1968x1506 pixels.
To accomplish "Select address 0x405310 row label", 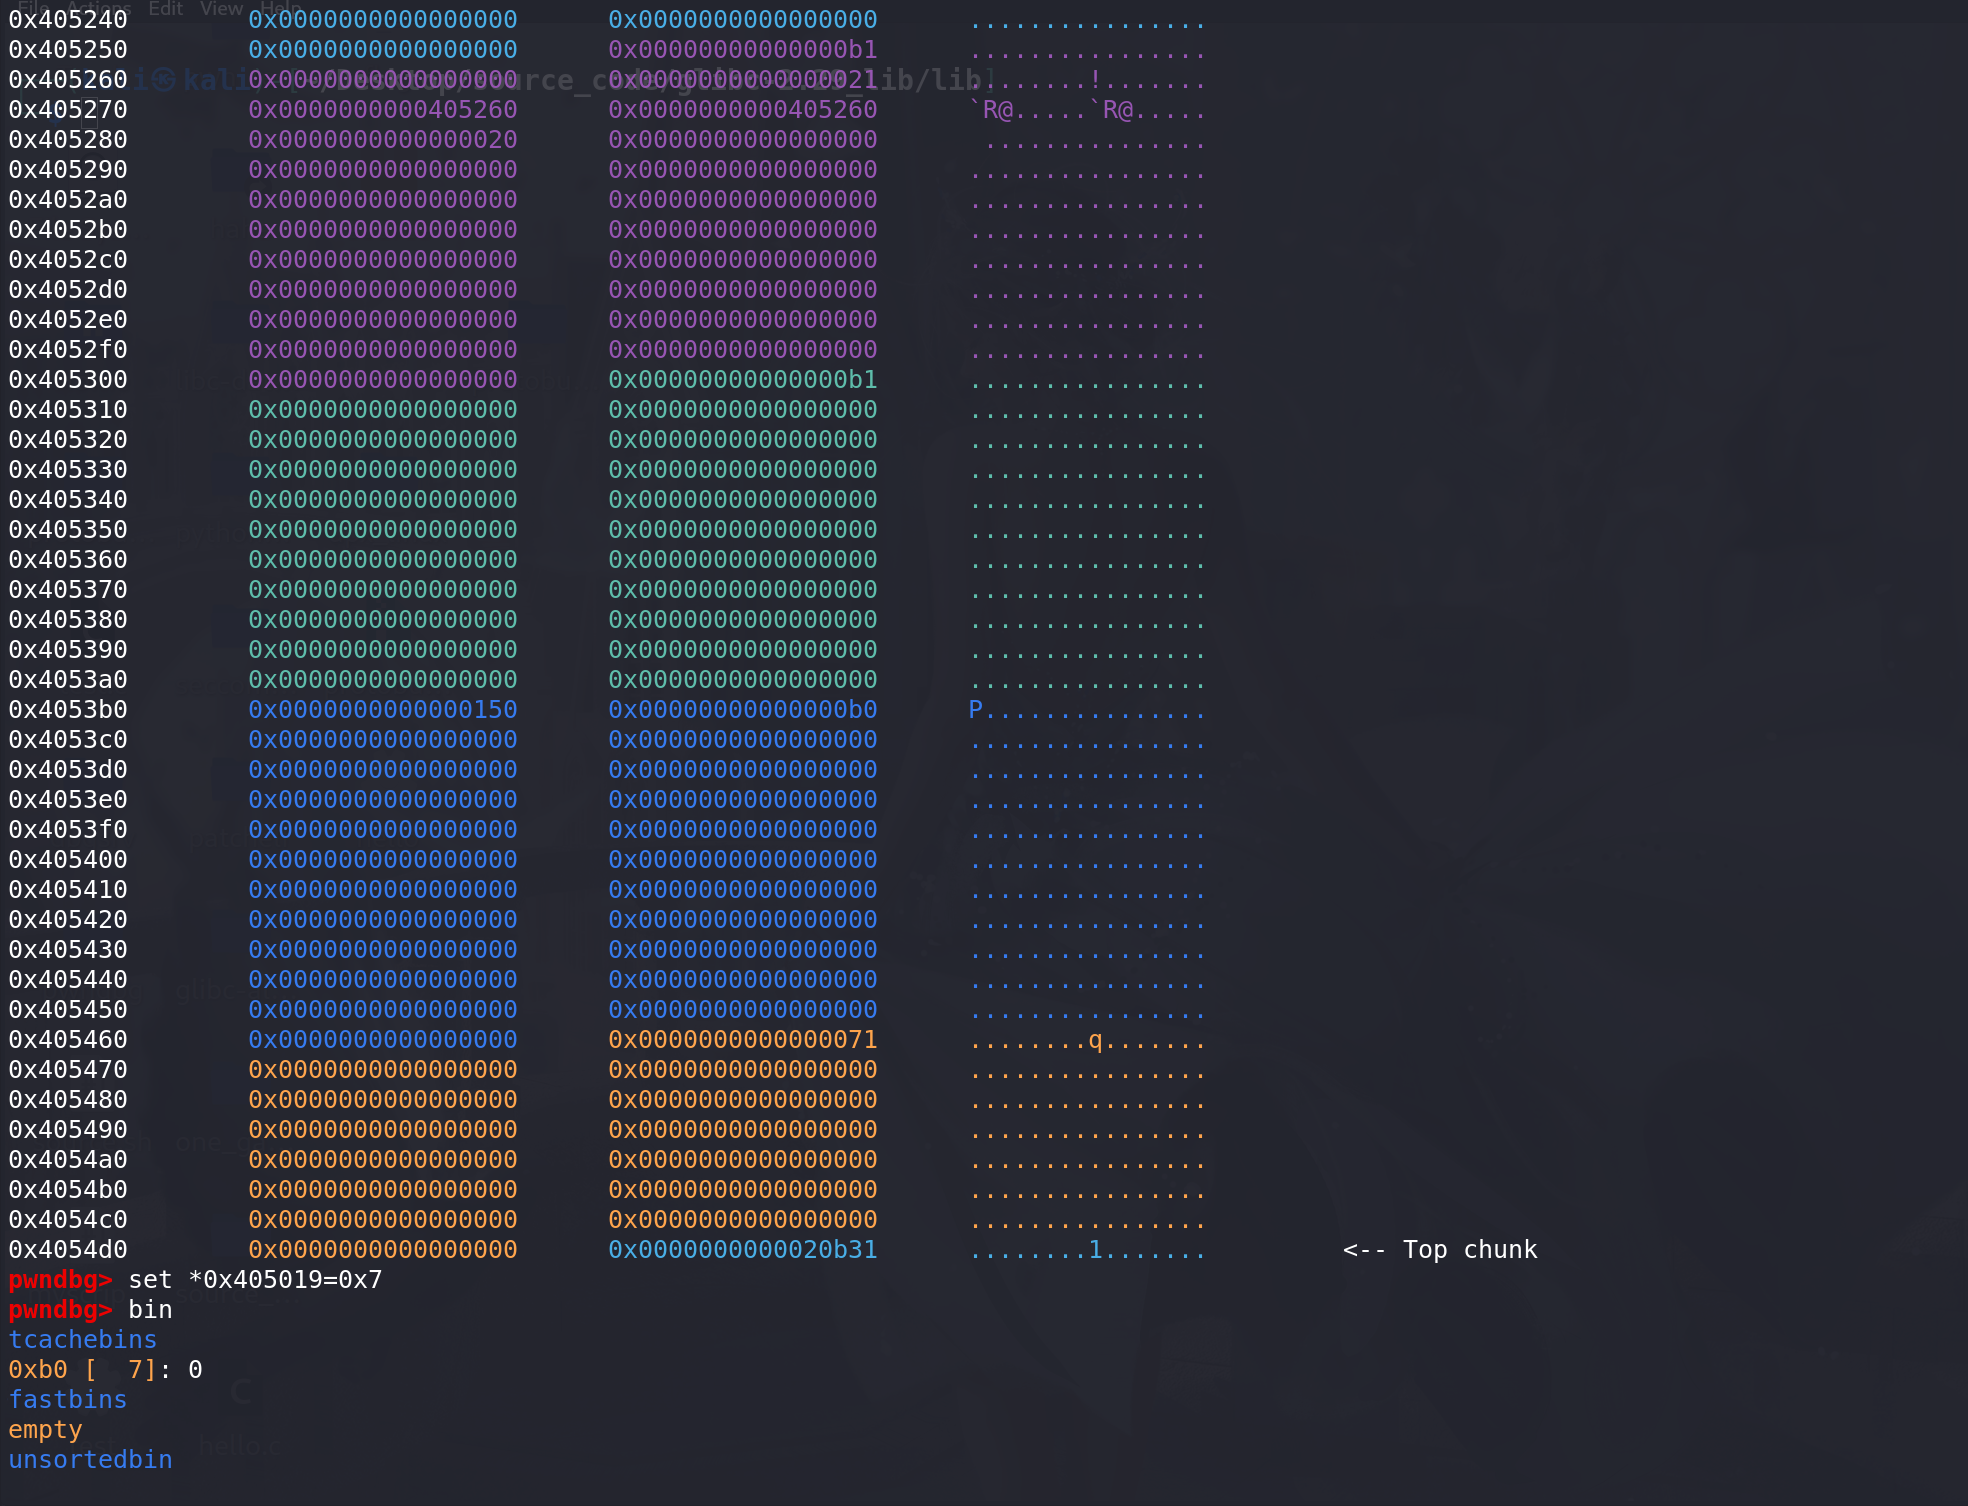I will 68,409.
